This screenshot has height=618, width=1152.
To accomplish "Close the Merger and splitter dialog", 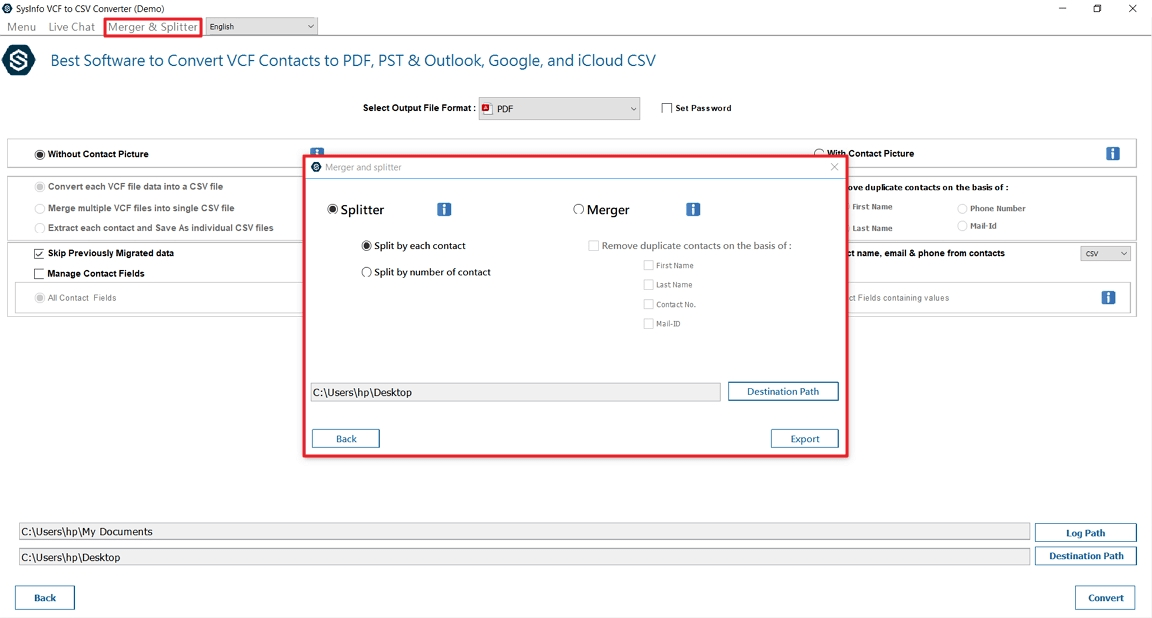I will [834, 167].
